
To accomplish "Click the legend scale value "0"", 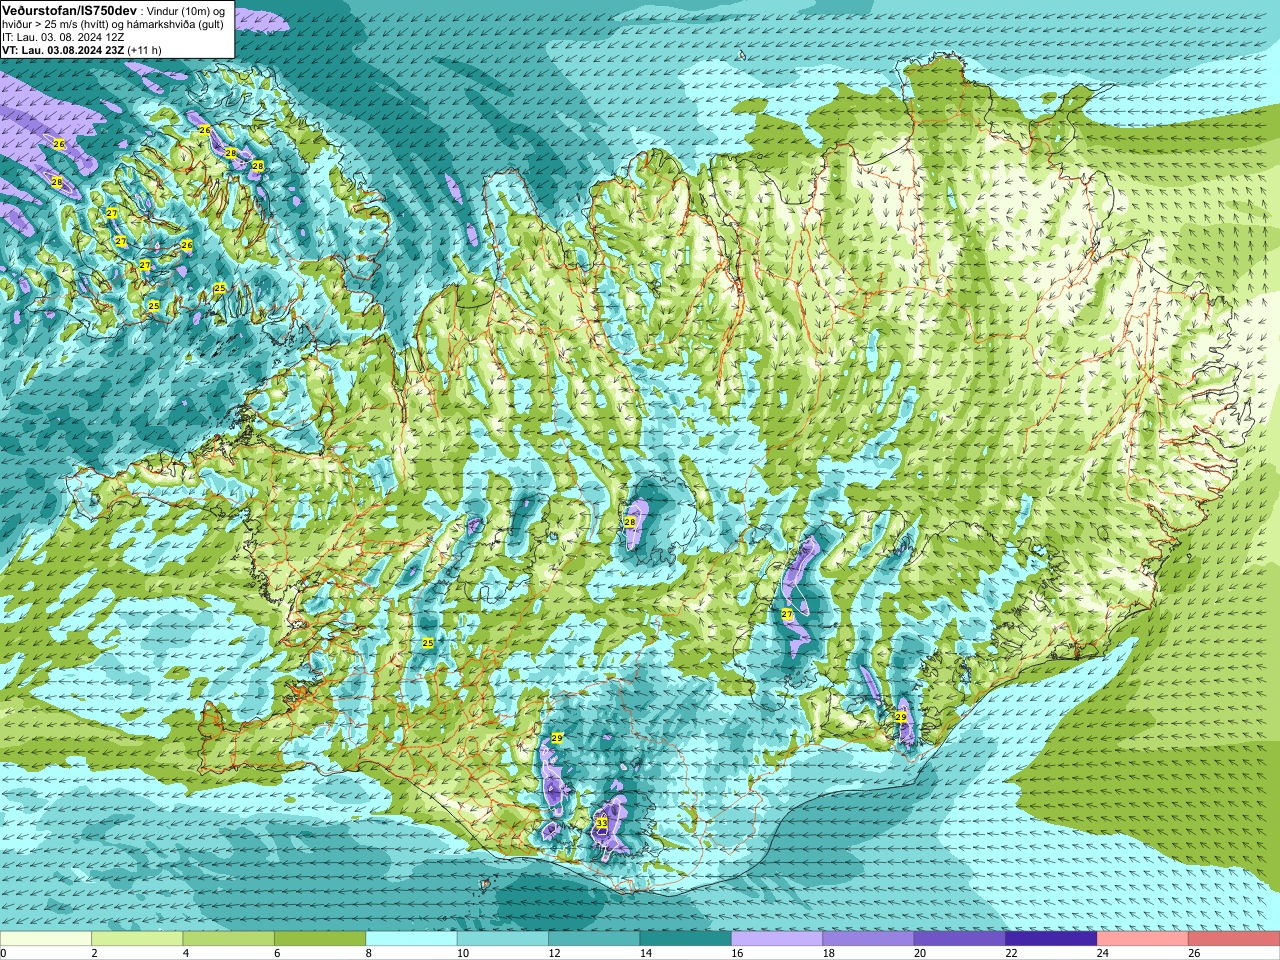I will [3, 954].
